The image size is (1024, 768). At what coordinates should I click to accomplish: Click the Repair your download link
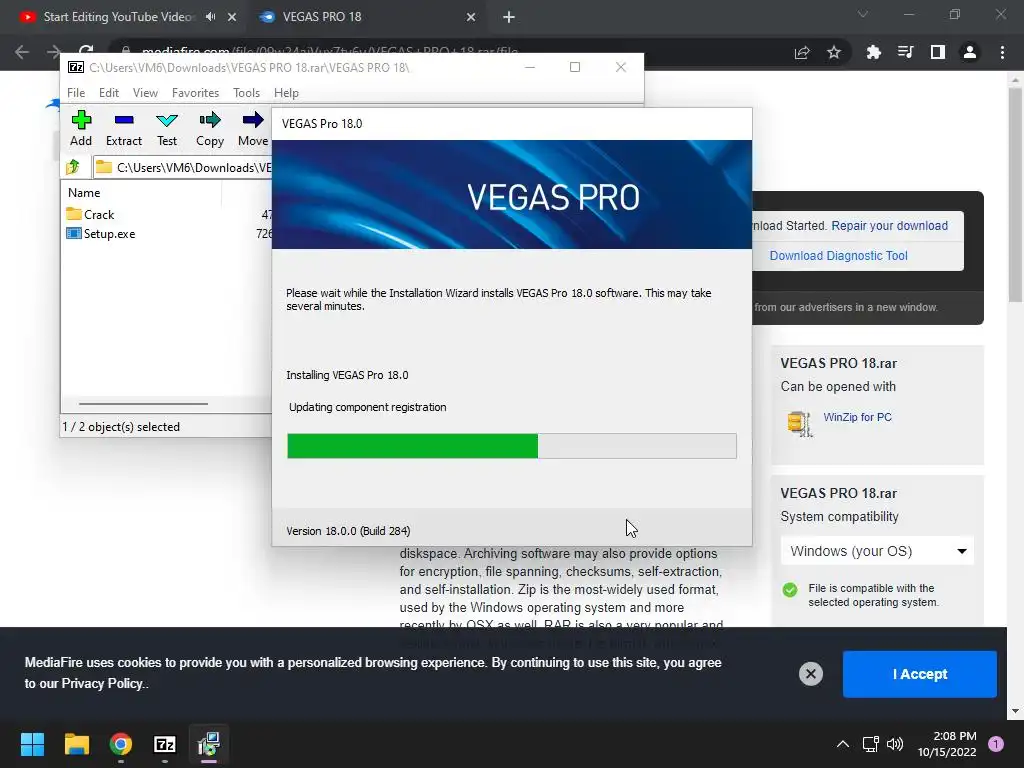pos(889,225)
